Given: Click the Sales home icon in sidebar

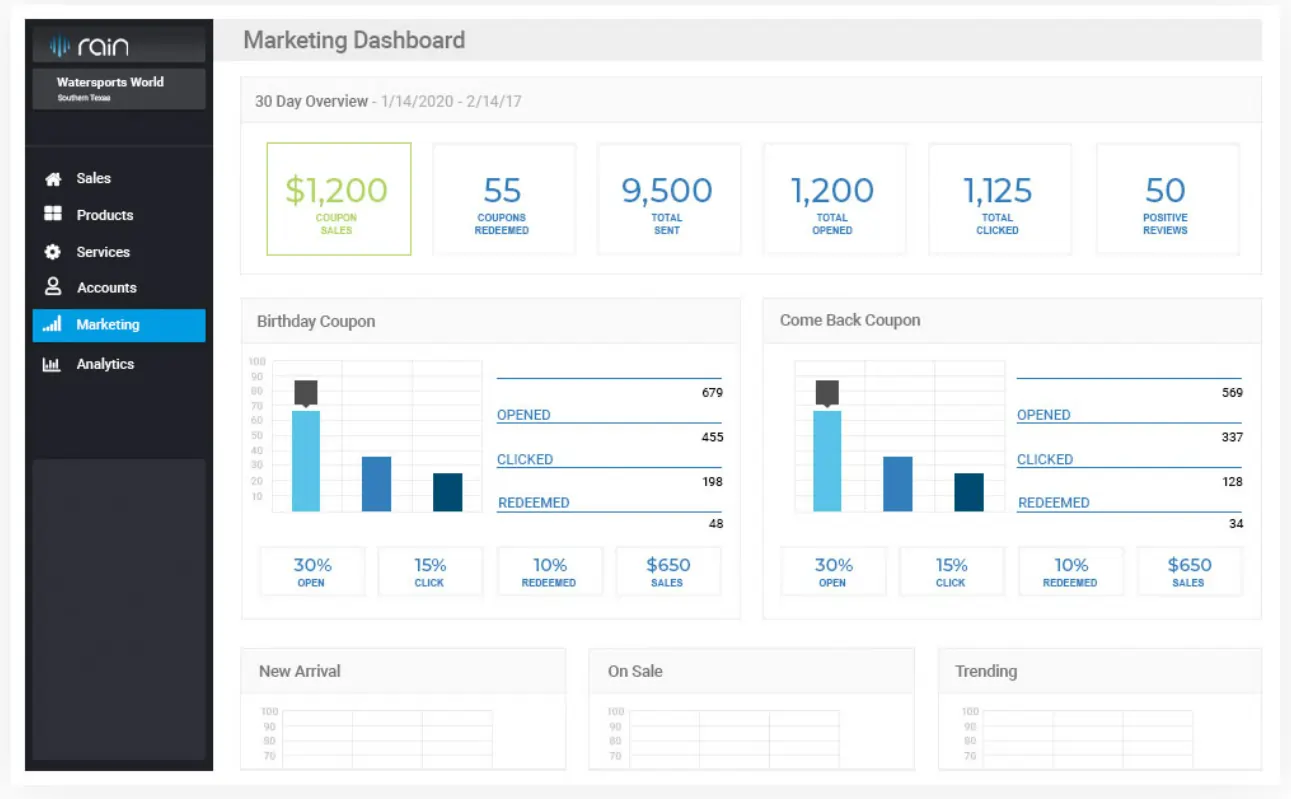Looking at the screenshot, I should coord(53,179).
